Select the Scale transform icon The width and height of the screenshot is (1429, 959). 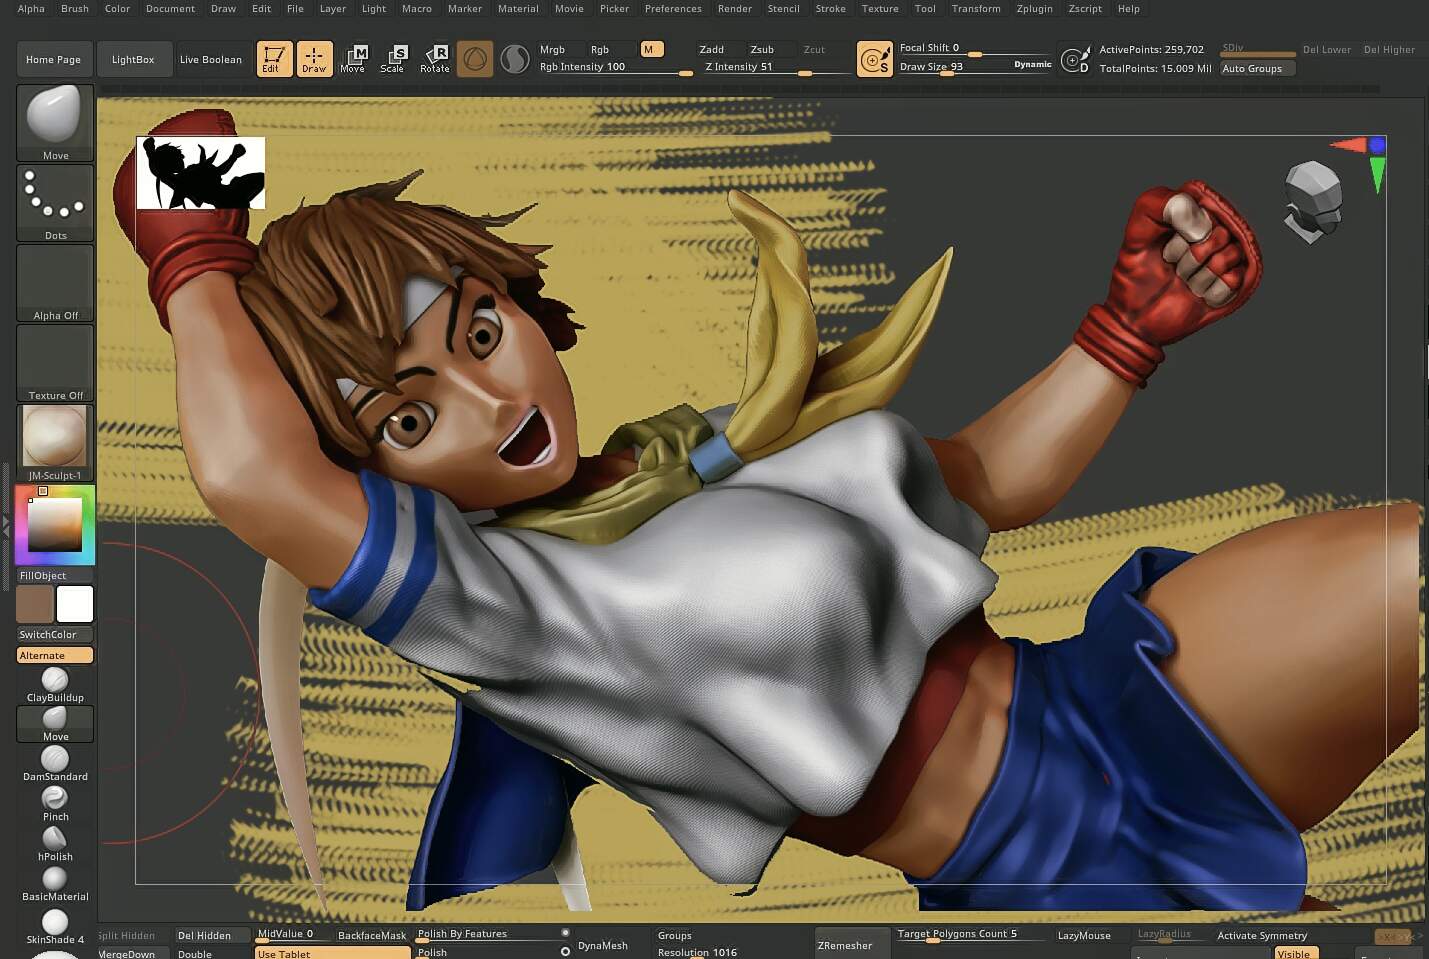(393, 59)
